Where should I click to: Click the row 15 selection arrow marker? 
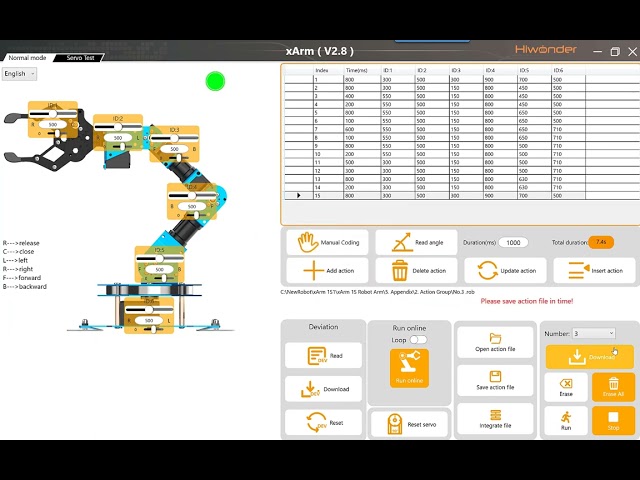point(299,196)
